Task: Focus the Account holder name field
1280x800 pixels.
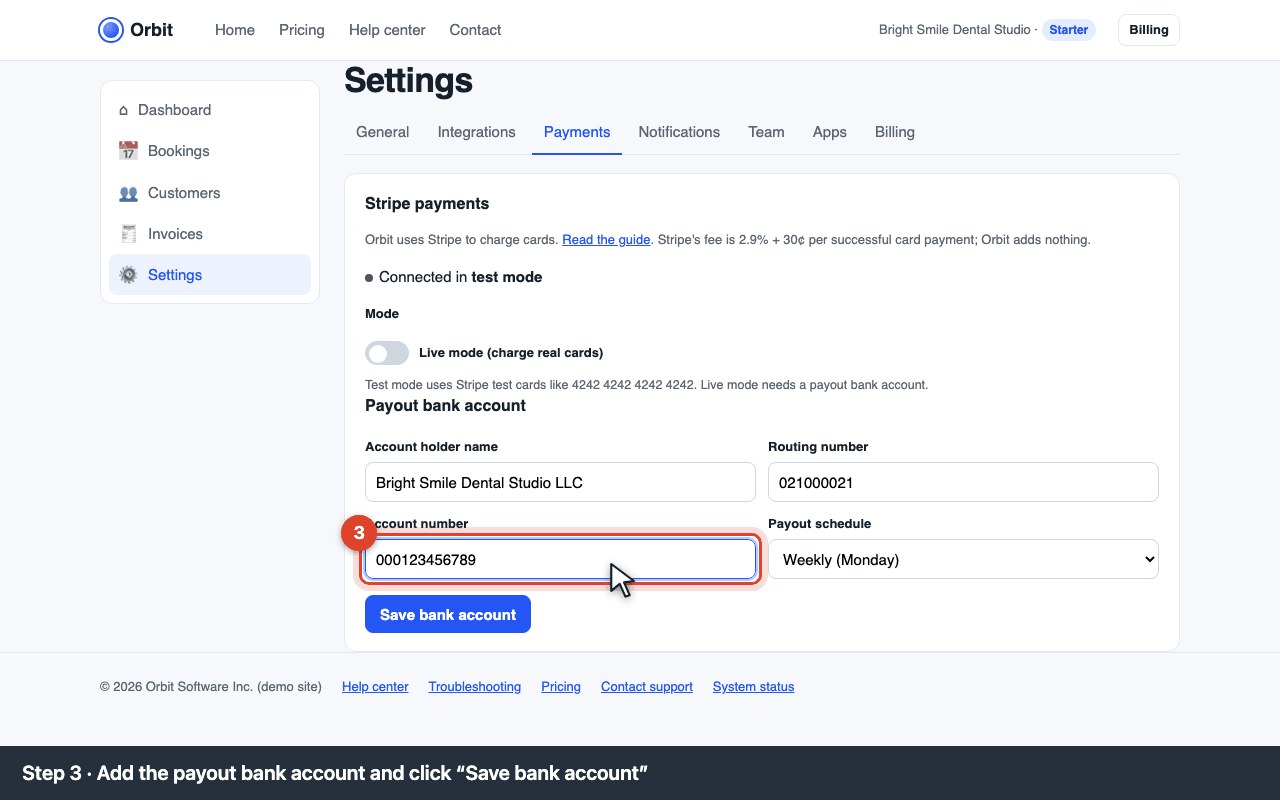Action: (560, 482)
